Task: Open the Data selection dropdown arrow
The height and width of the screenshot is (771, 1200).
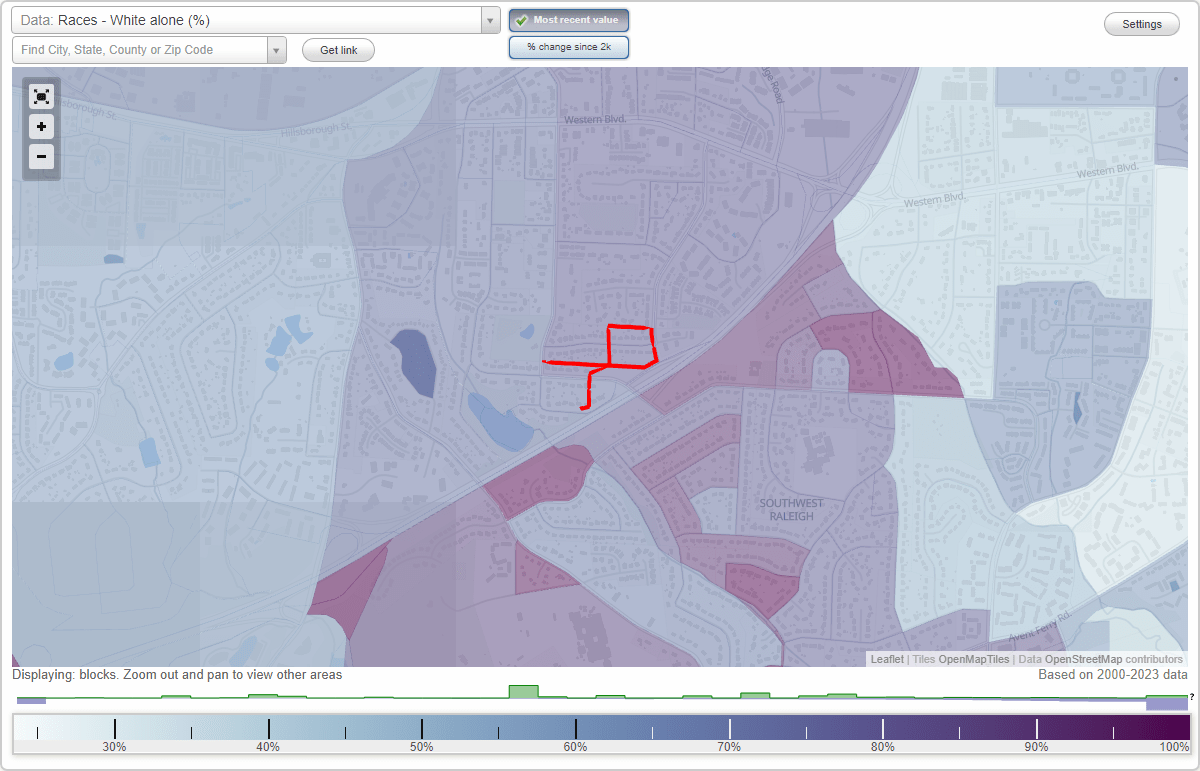Action: point(490,20)
